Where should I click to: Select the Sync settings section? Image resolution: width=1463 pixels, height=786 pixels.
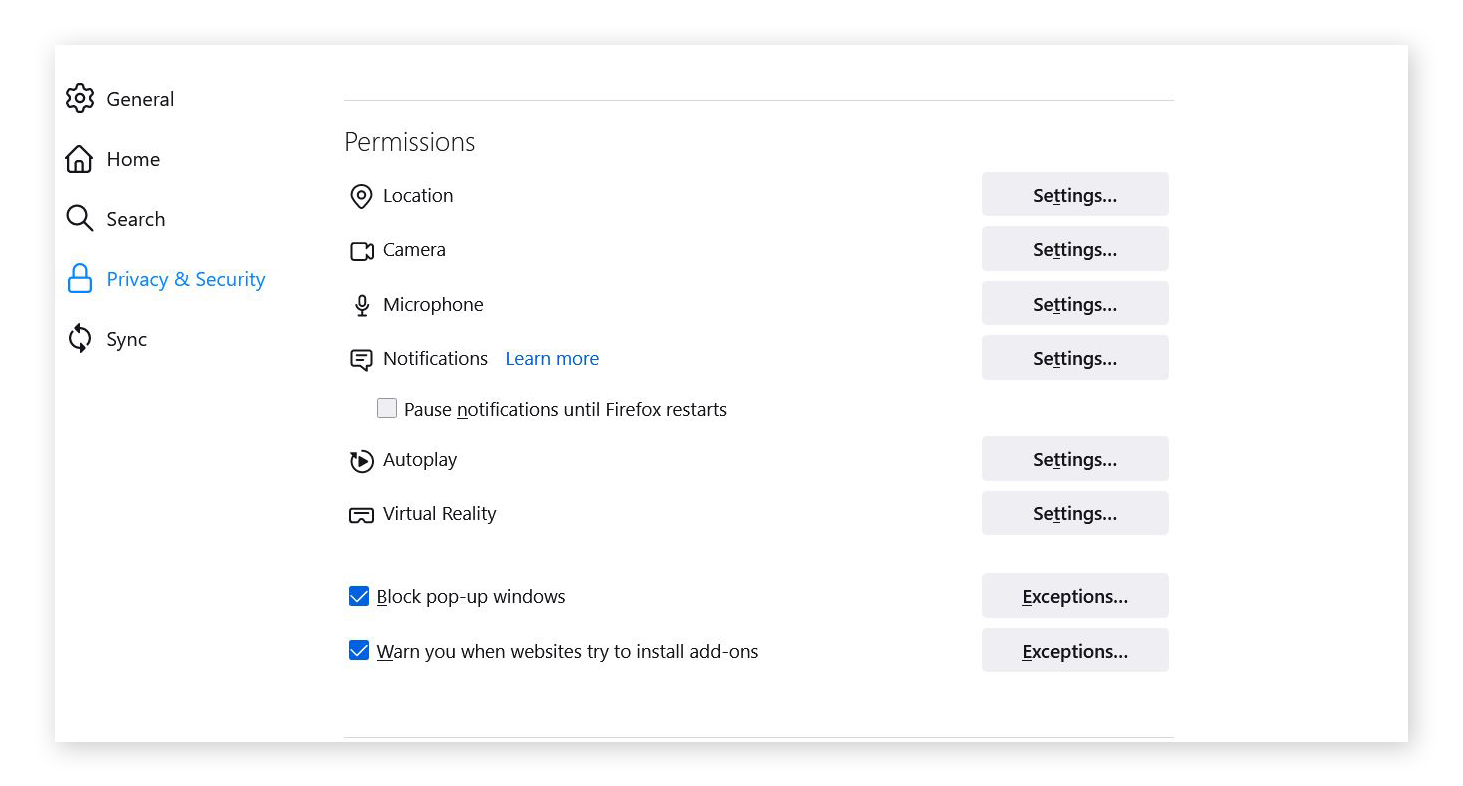[127, 339]
